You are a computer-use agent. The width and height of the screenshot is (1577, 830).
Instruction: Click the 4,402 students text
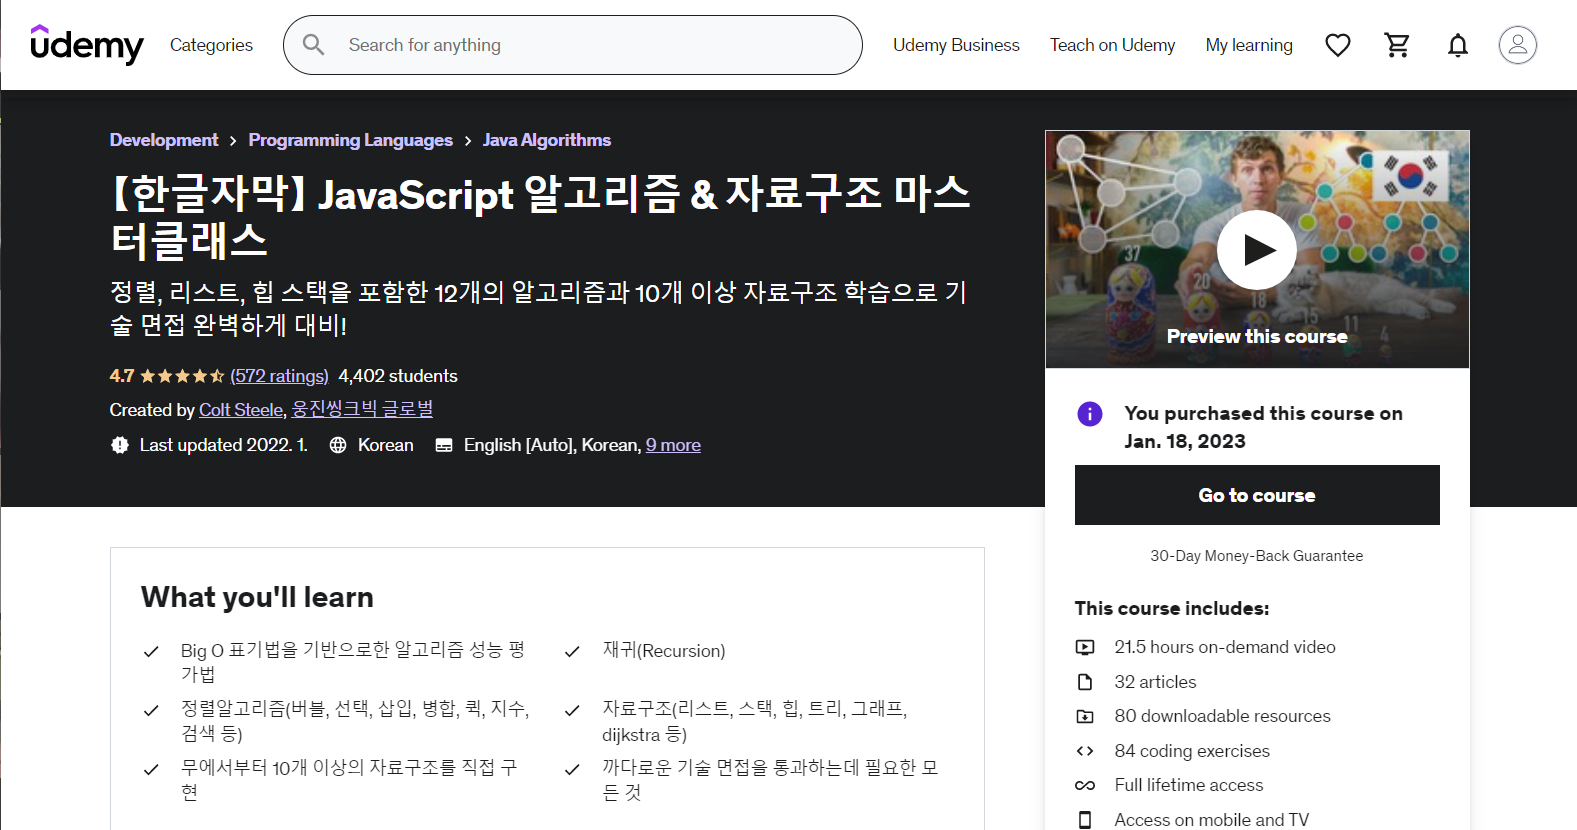click(x=398, y=376)
